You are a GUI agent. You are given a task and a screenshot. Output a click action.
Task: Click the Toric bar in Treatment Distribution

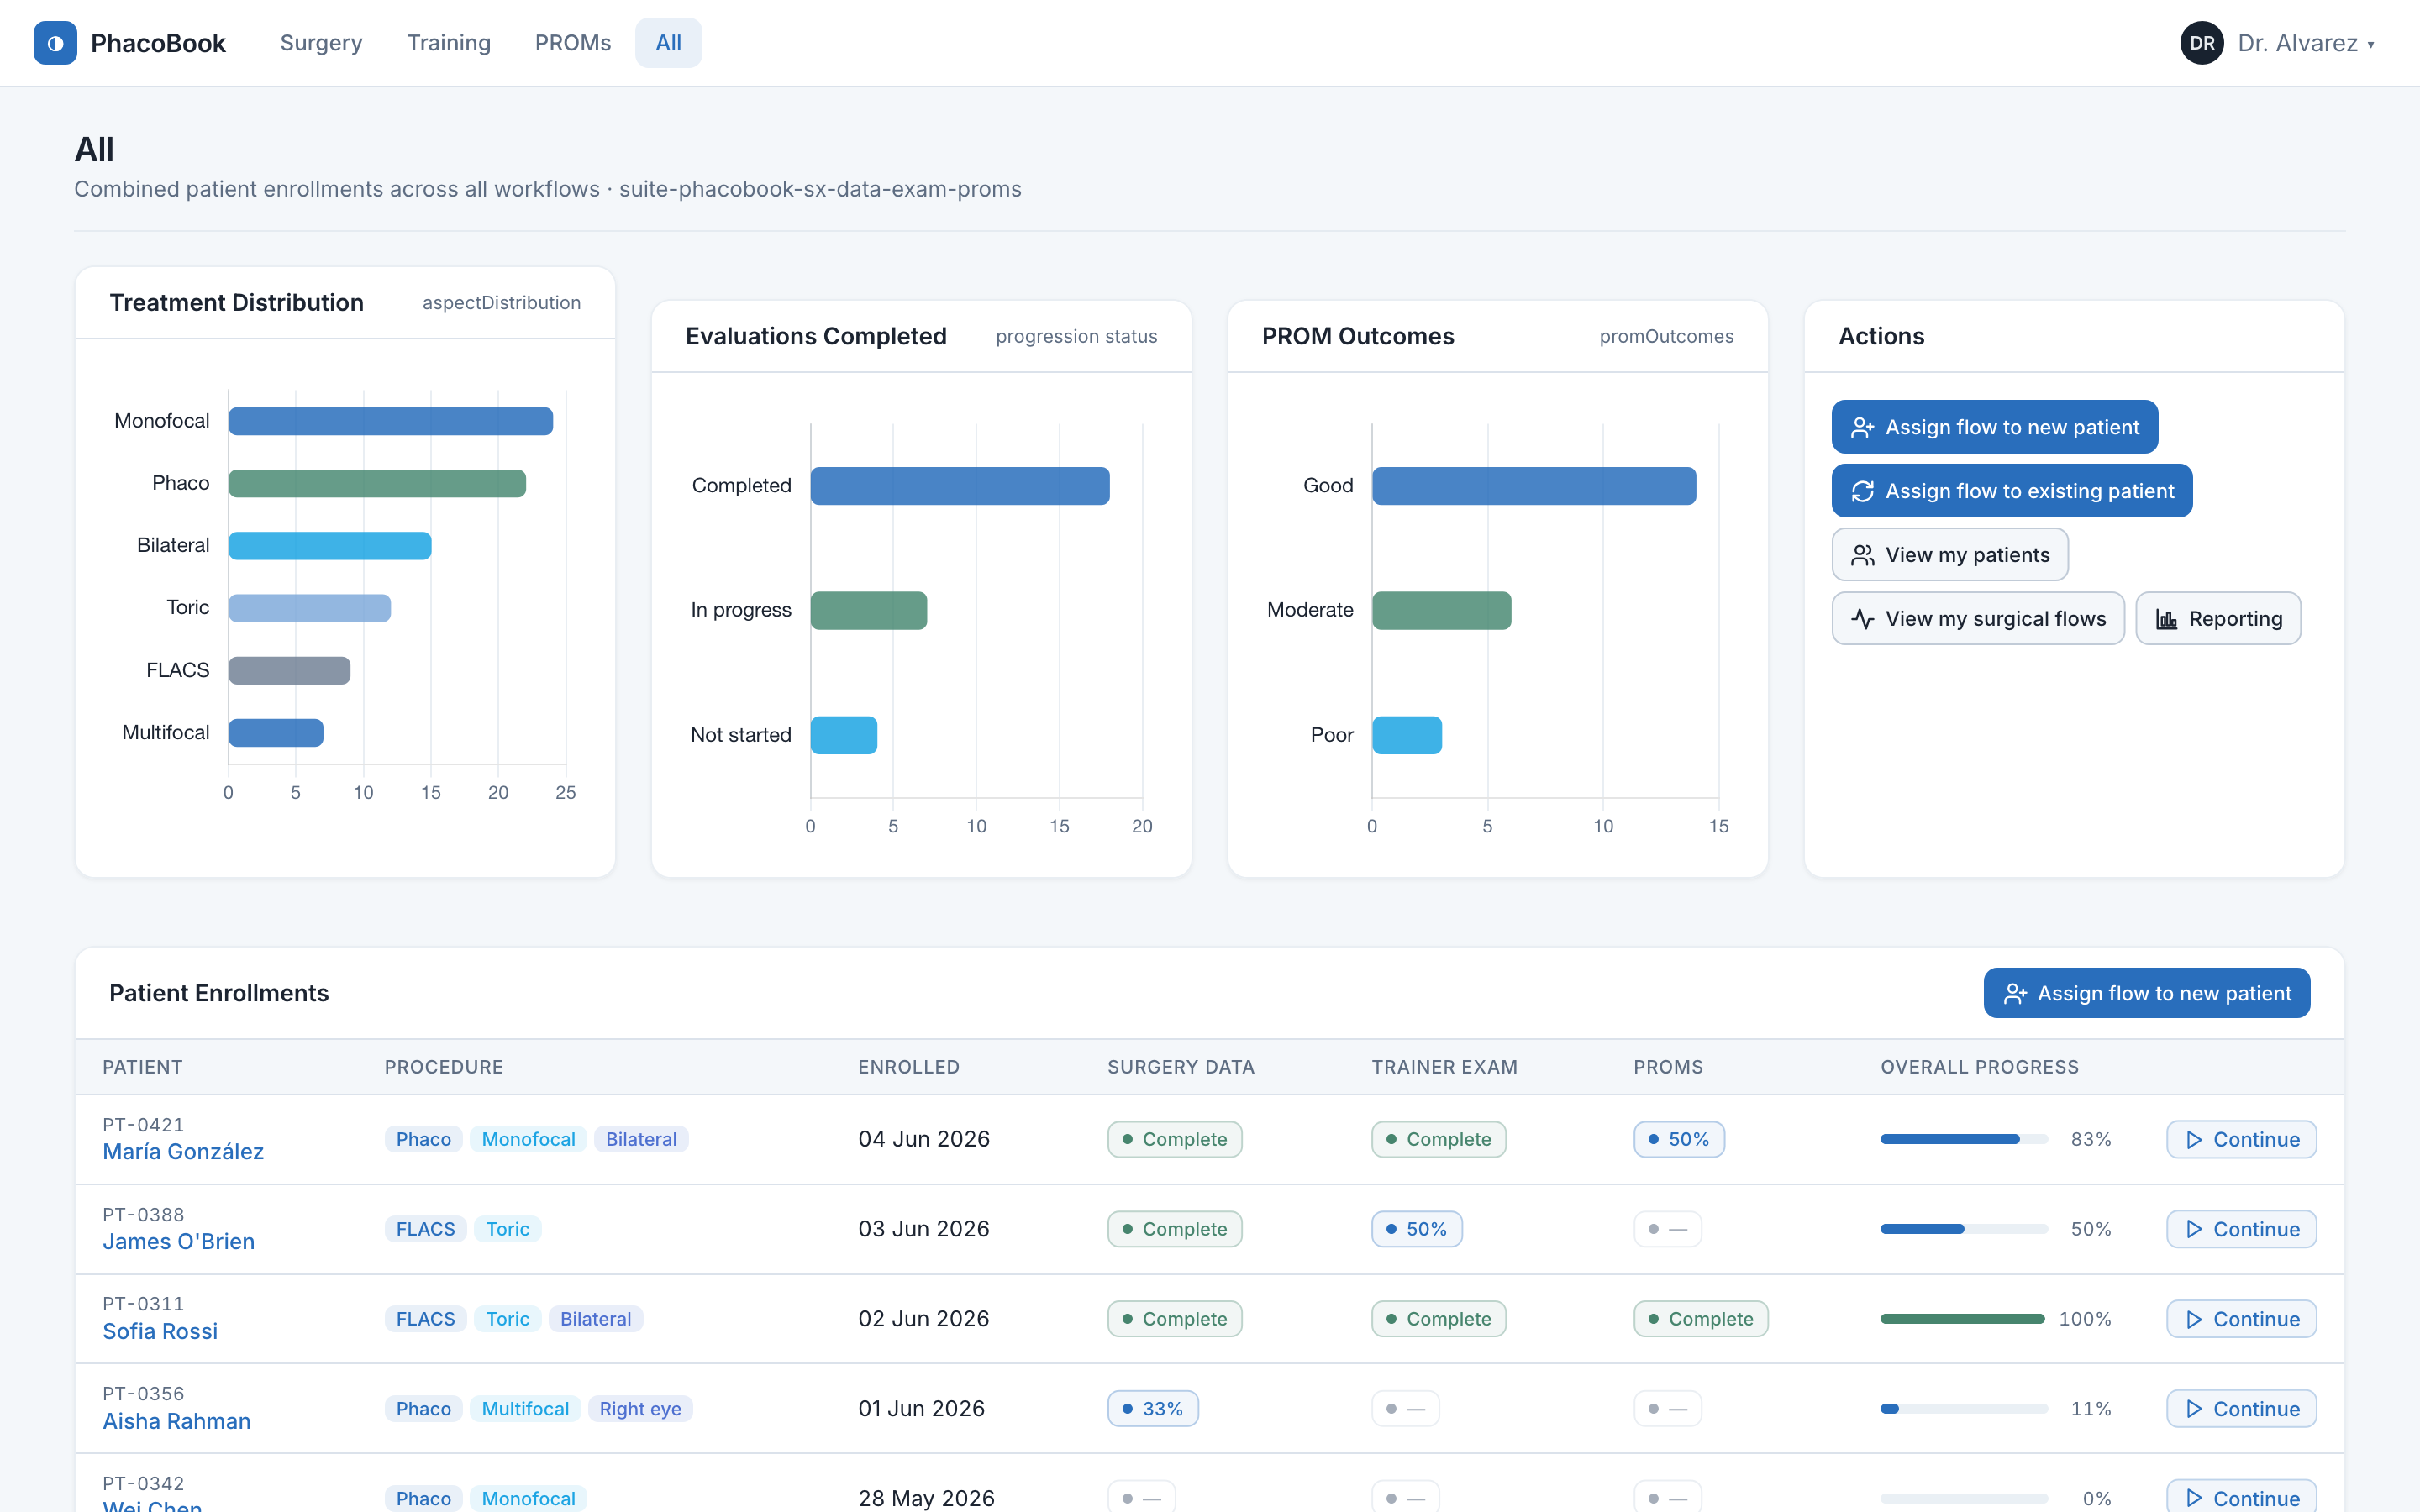[309, 608]
